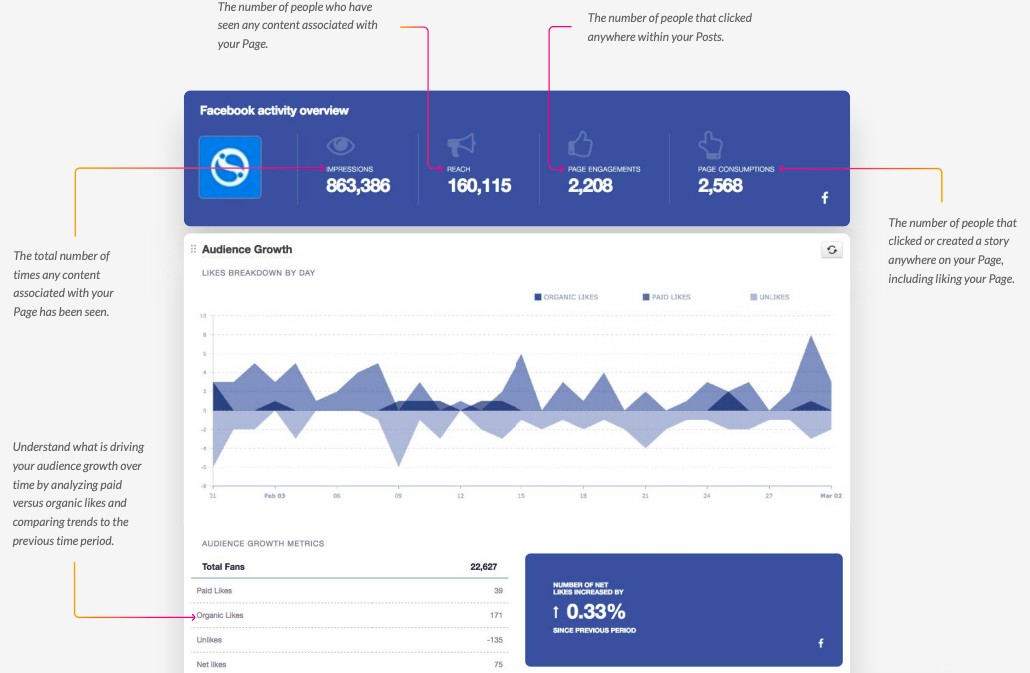Click the Facebook logo in overview banner
Screen dimensions: 1030x673
[825, 198]
